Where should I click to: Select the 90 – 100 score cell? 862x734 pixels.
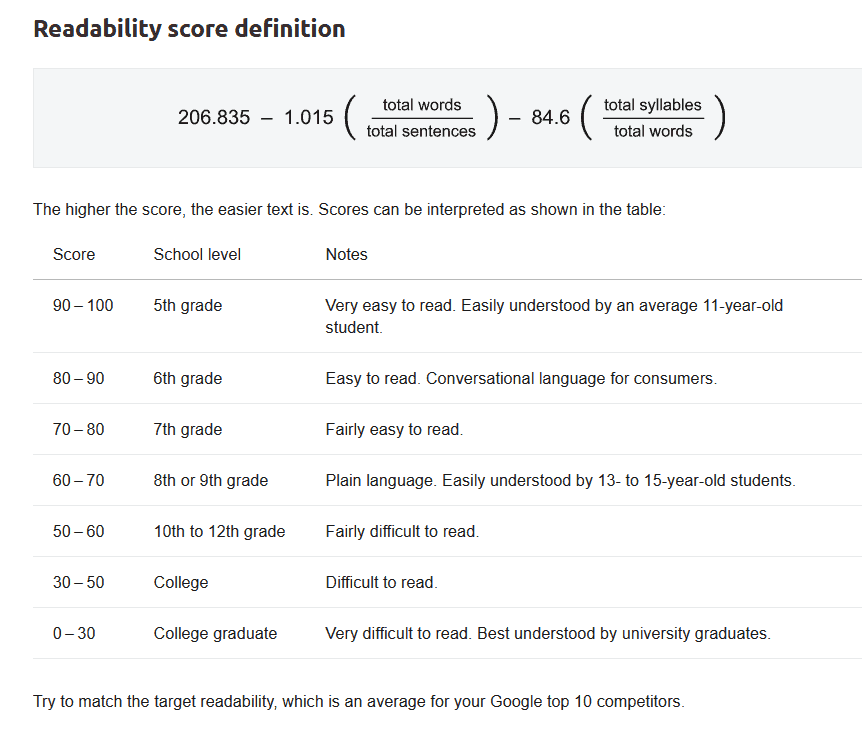[83, 305]
